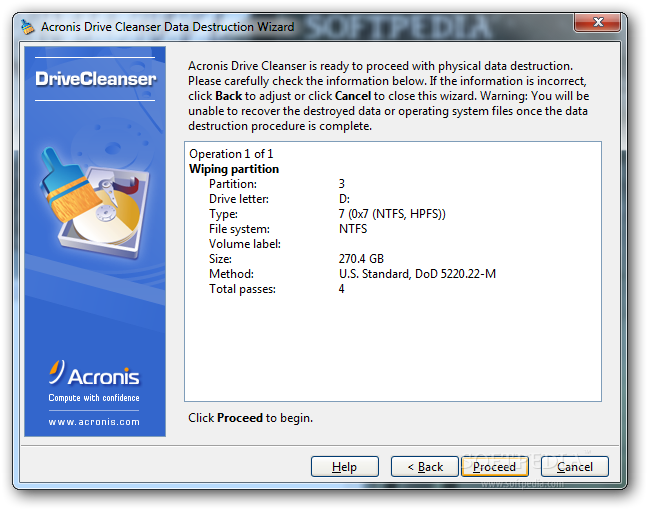Click the file system value 'NTFS'
The image size is (648, 510).
pos(353,229)
